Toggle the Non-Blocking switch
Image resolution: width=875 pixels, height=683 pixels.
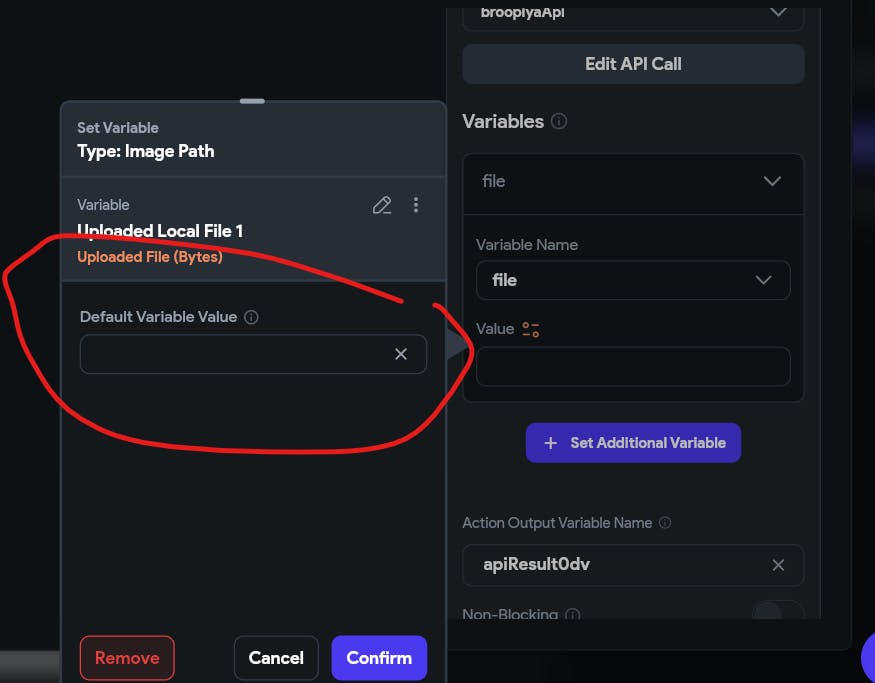tap(777, 612)
